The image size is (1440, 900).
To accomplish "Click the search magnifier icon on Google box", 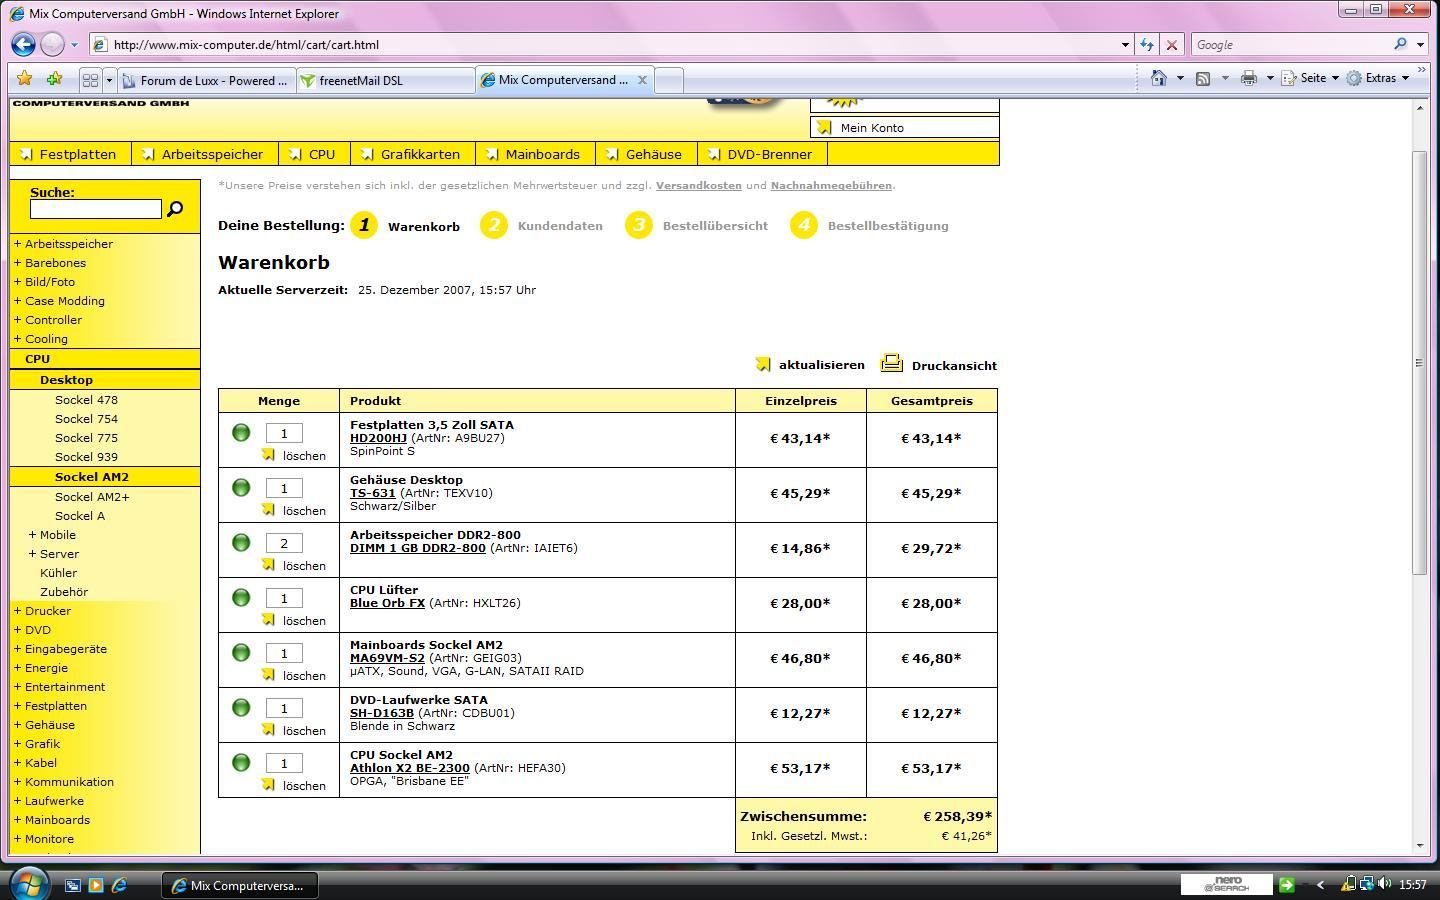I will tap(1400, 44).
